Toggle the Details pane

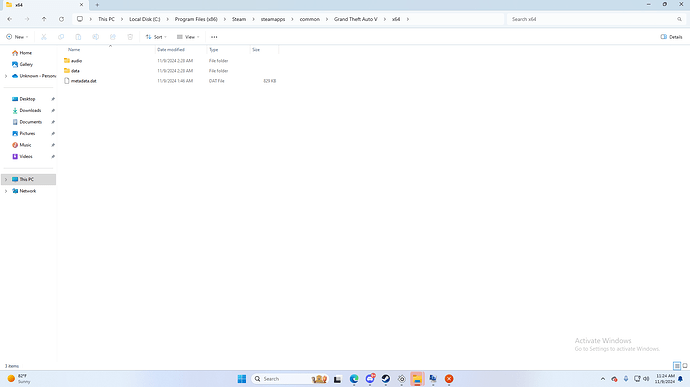click(671, 37)
